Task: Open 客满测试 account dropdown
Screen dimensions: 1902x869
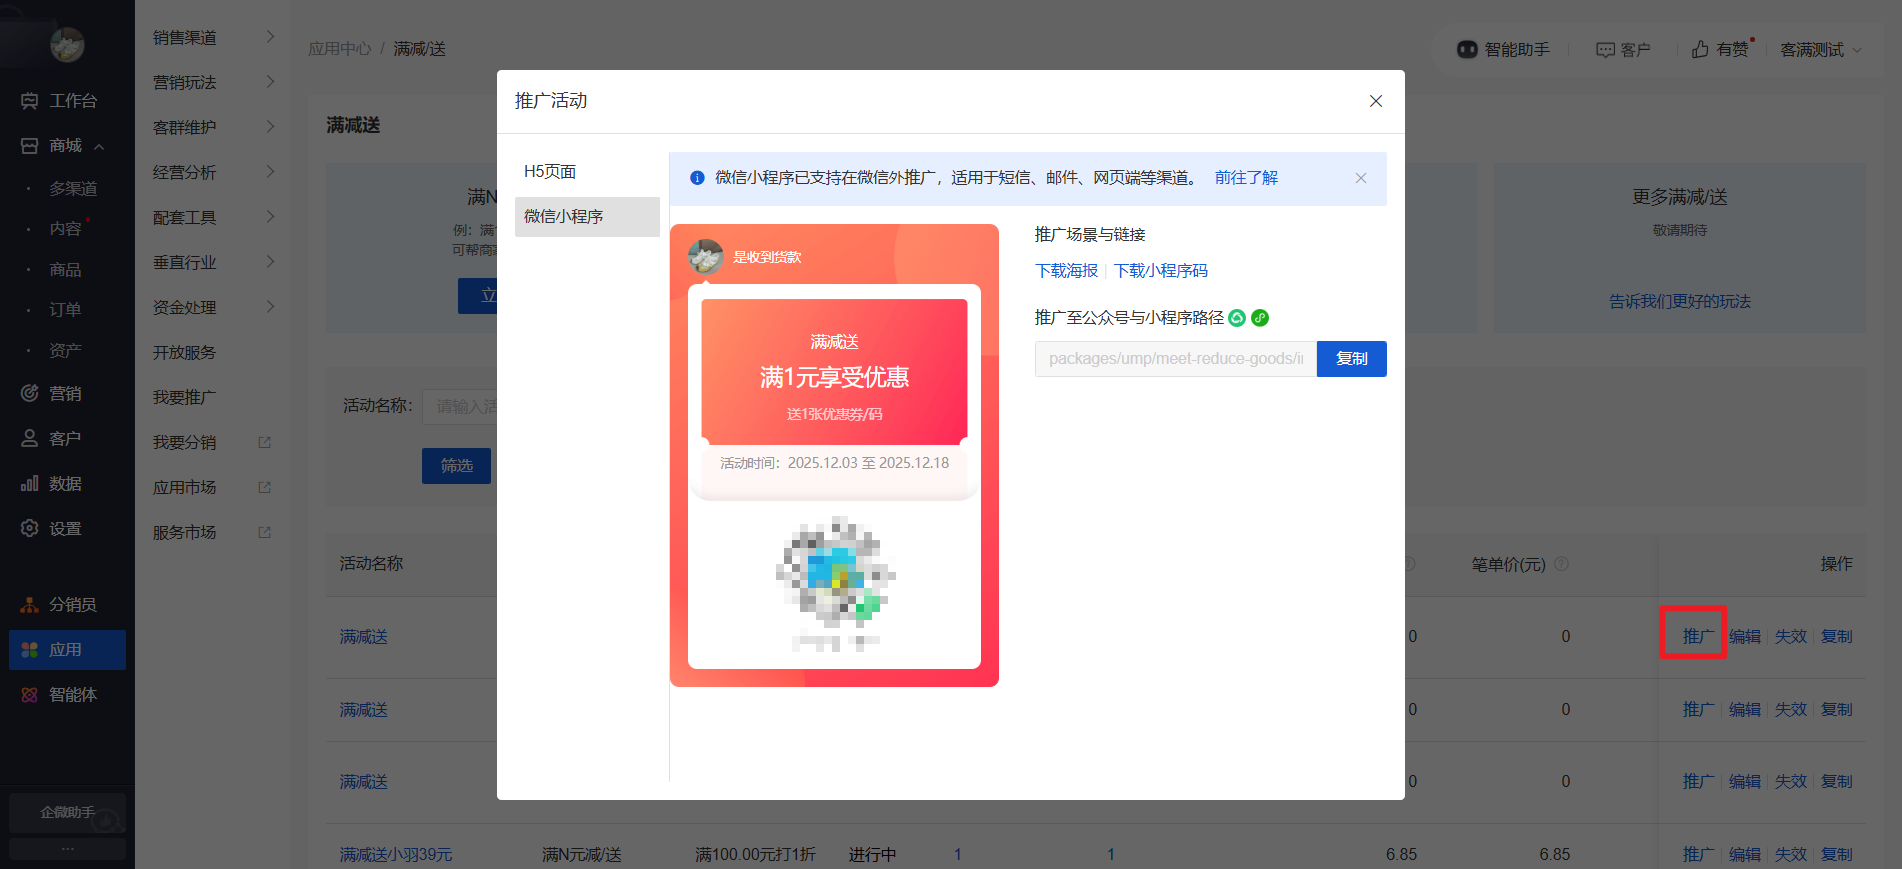Action: tap(1820, 49)
